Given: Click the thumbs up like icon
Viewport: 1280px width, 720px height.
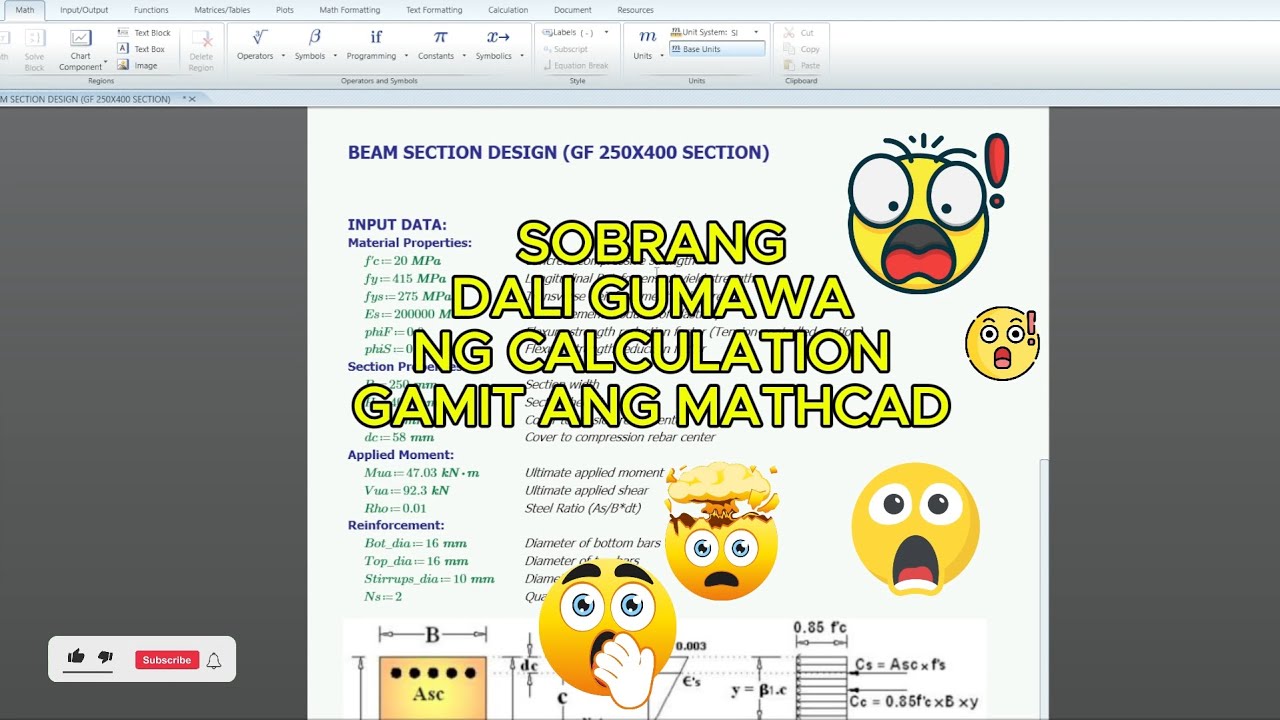Looking at the screenshot, I should click(x=76, y=657).
